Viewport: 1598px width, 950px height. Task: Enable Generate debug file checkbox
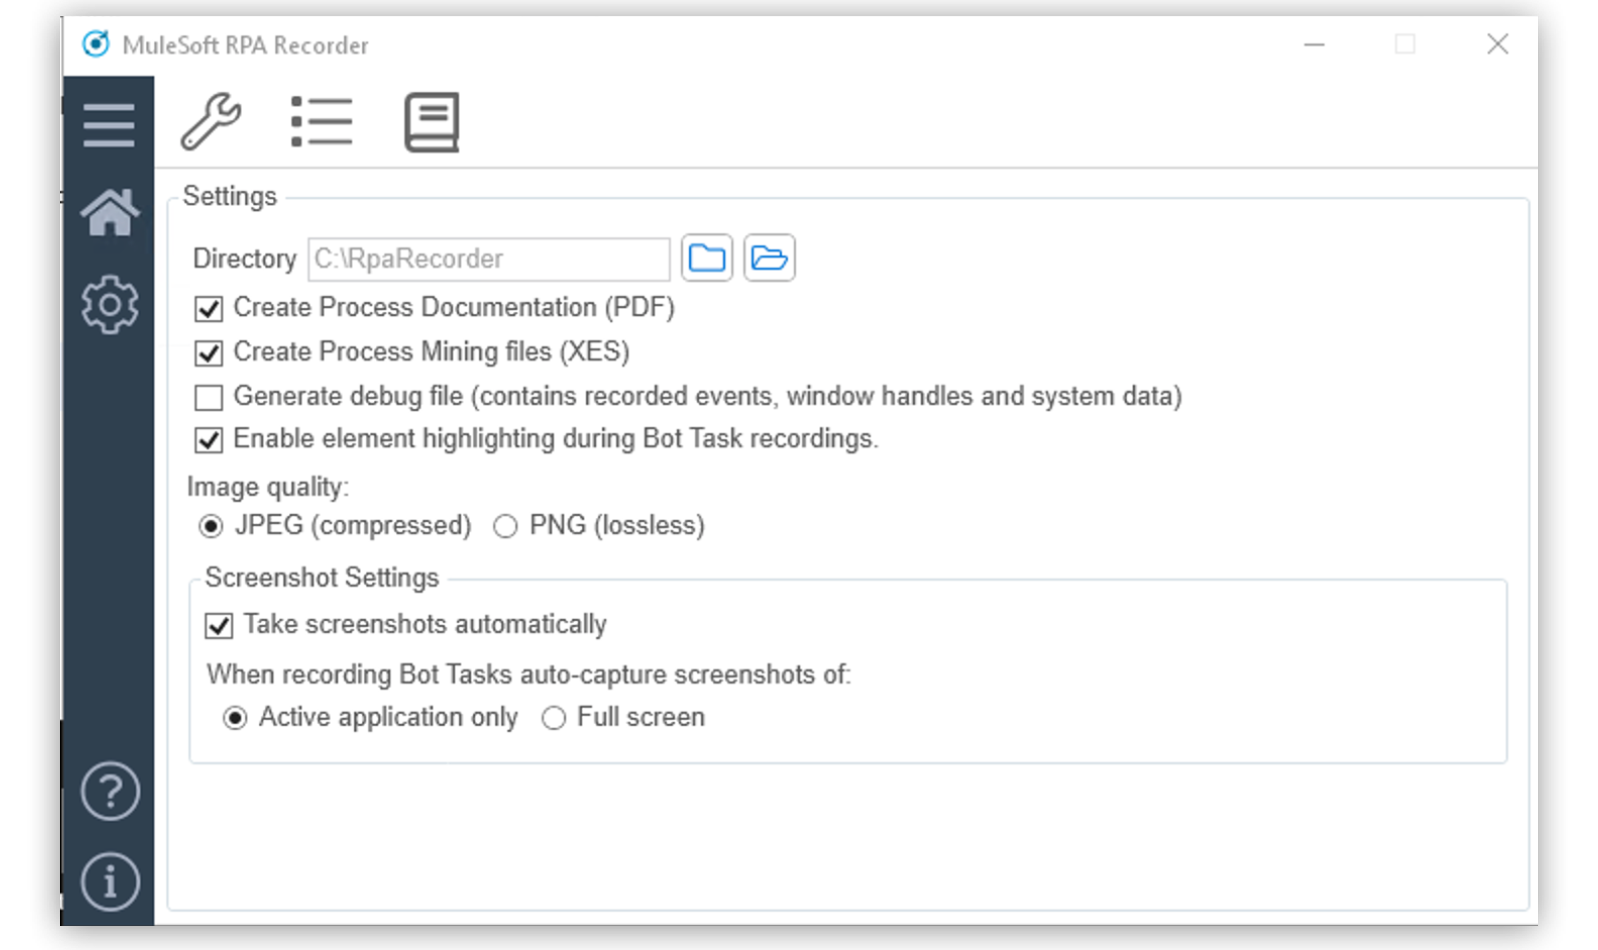209,398
